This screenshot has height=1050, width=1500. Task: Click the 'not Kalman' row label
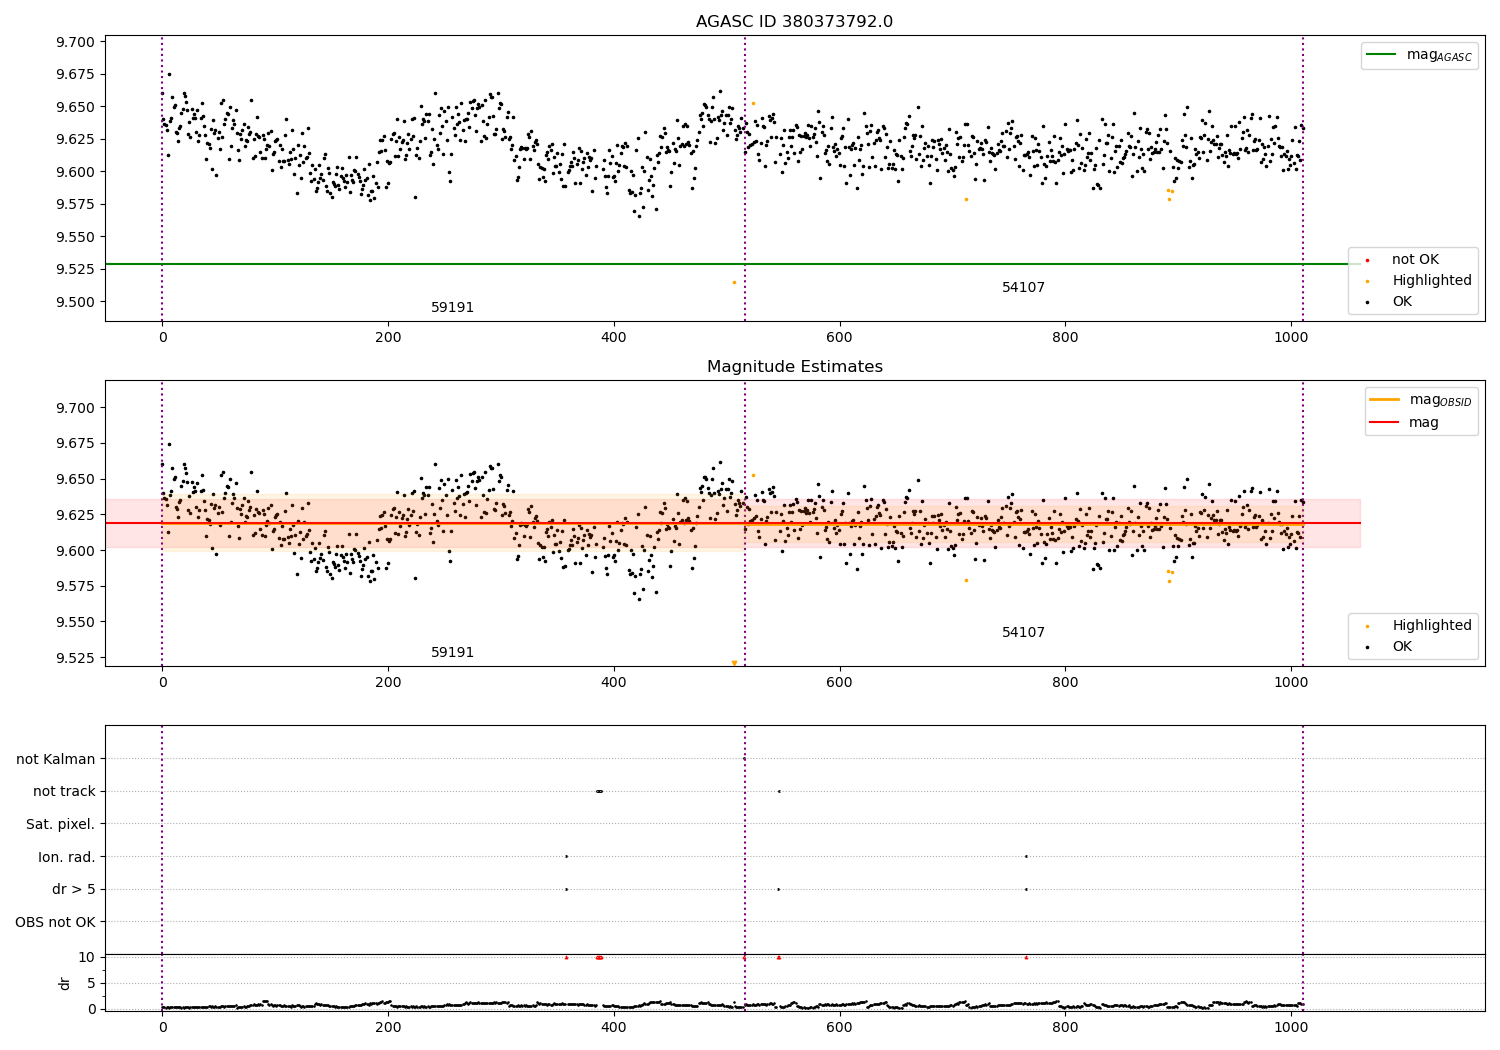coord(56,759)
